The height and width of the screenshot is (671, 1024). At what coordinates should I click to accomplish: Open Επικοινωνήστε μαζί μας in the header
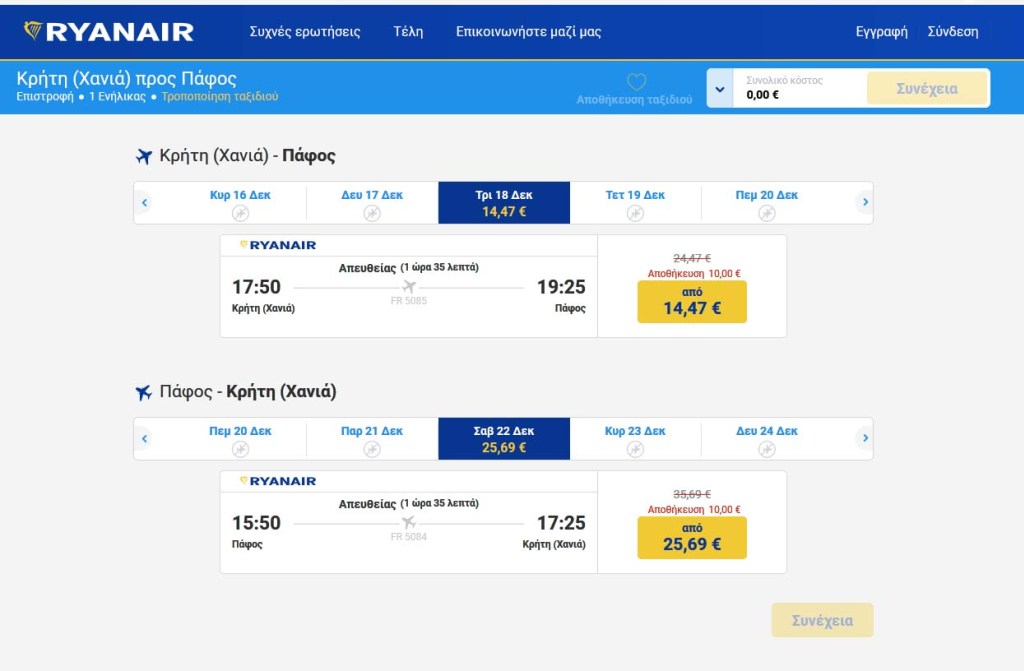pyautogui.click(x=528, y=31)
